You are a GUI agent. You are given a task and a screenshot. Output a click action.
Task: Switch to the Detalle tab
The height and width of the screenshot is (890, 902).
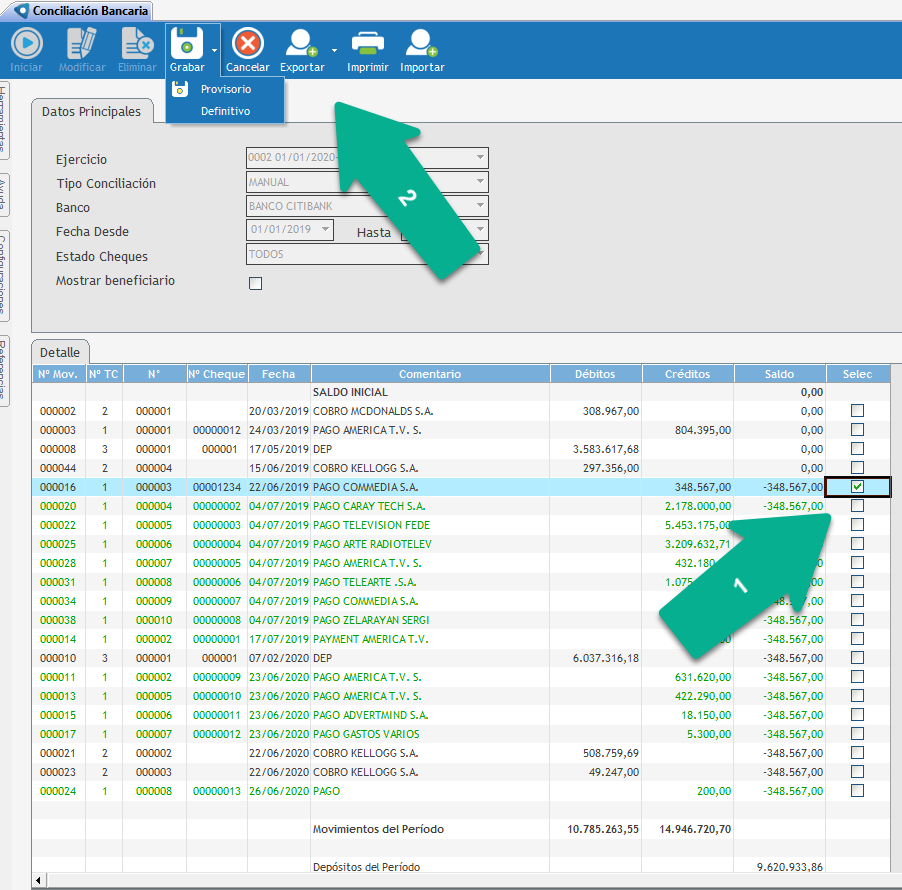pos(60,353)
